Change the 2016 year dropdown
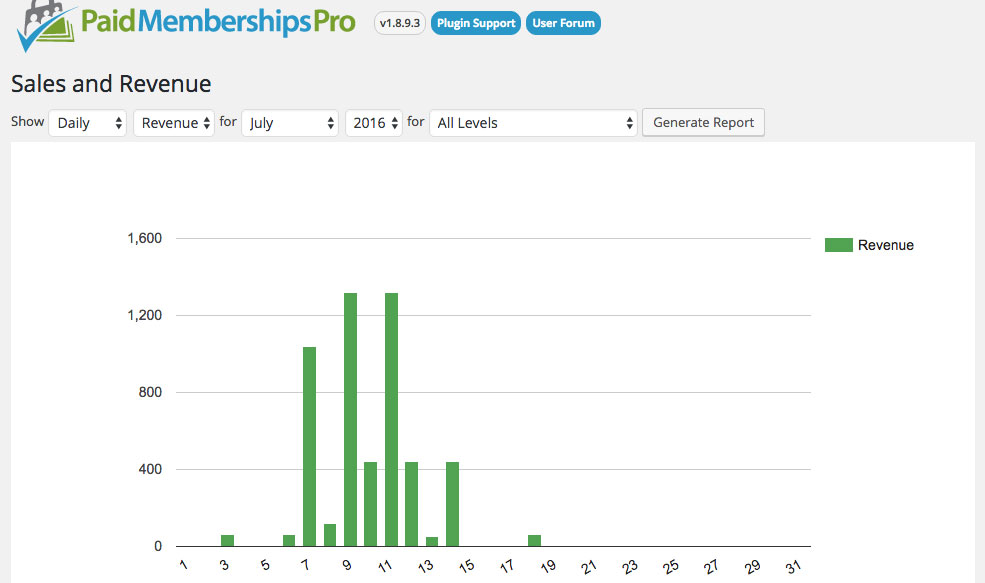This screenshot has height=583, width=985. (x=374, y=123)
